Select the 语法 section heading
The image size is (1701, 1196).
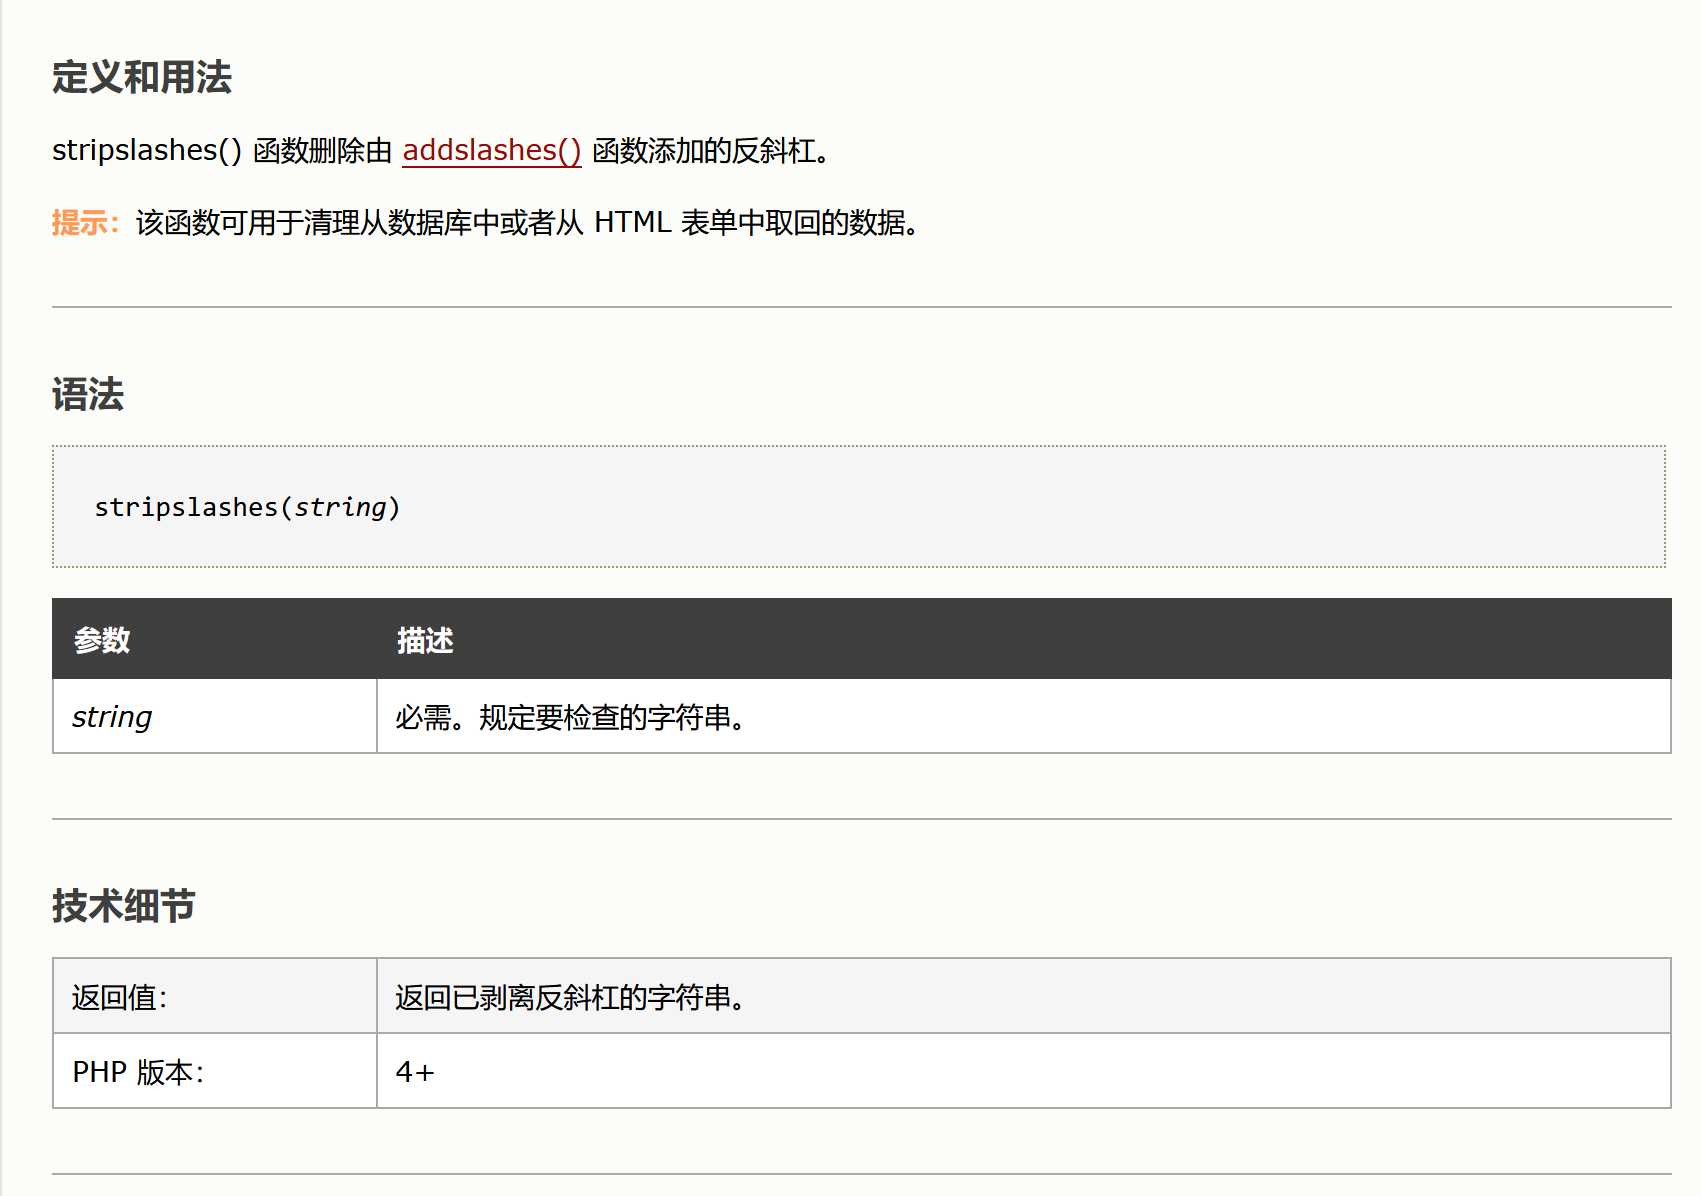[88, 395]
